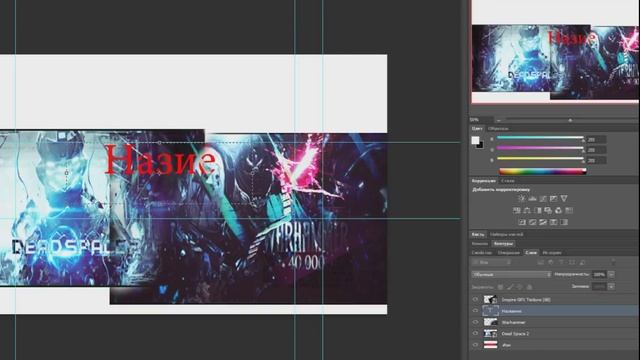Screen dimensions: 640x360
Task: Add a Photo Filter adjustment layer
Action: (548, 211)
